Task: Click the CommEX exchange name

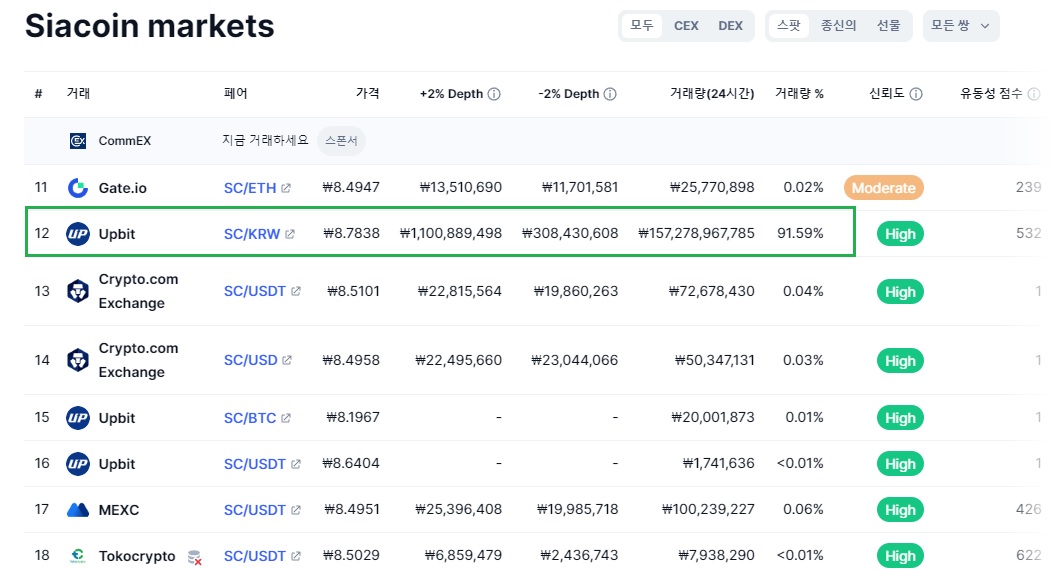Action: 125,141
